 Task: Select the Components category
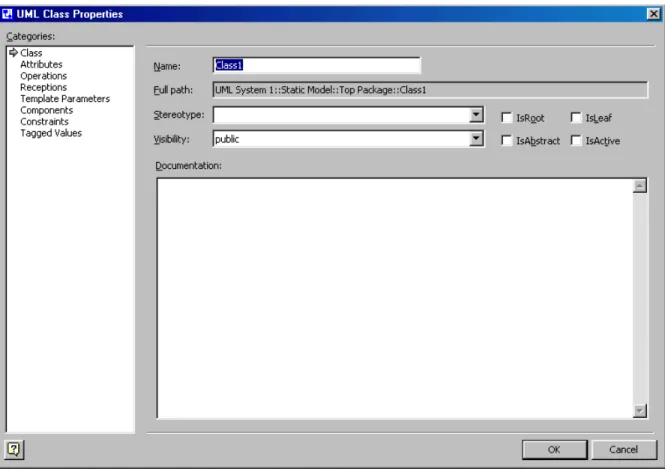pos(46,110)
